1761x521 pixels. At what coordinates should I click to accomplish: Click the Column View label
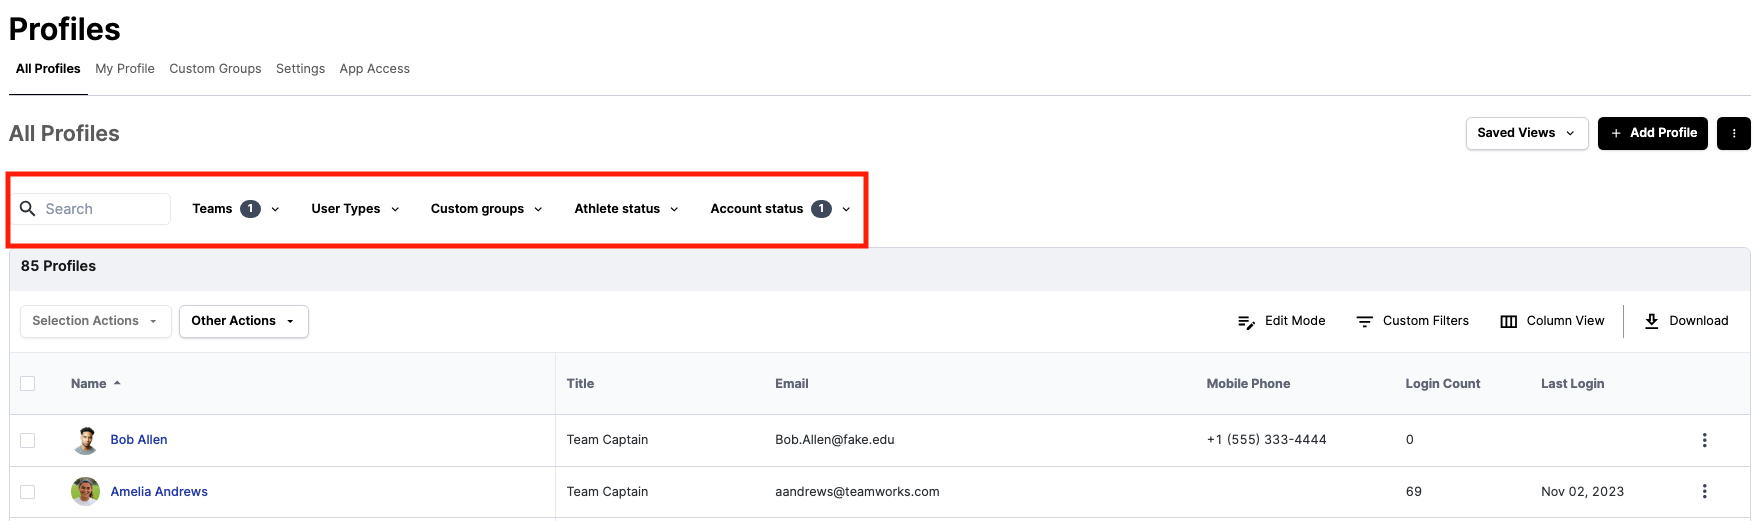[1565, 321]
